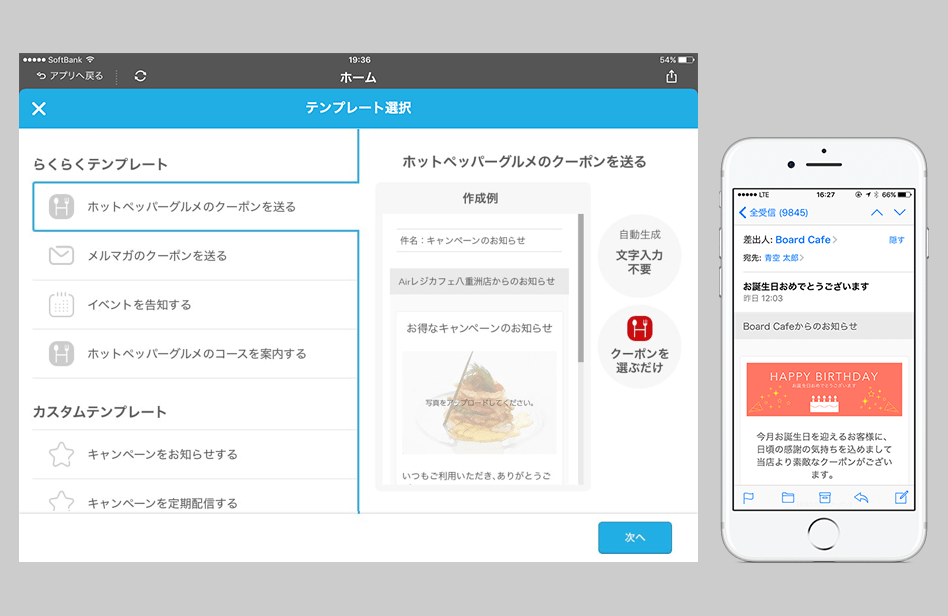Select イベントを告知する template
Image resolution: width=948 pixels, height=616 pixels.
pyautogui.click(x=195, y=305)
